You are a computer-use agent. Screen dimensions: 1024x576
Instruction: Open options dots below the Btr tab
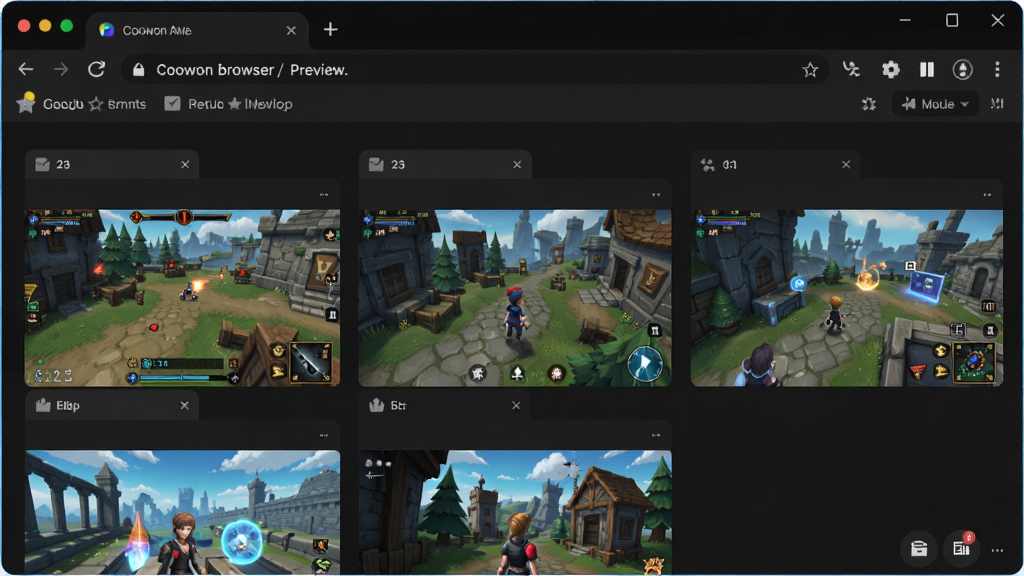656,436
